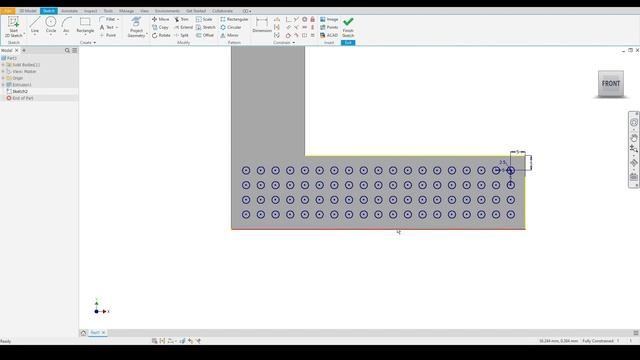Start a new 2D Sketch

point(13,27)
